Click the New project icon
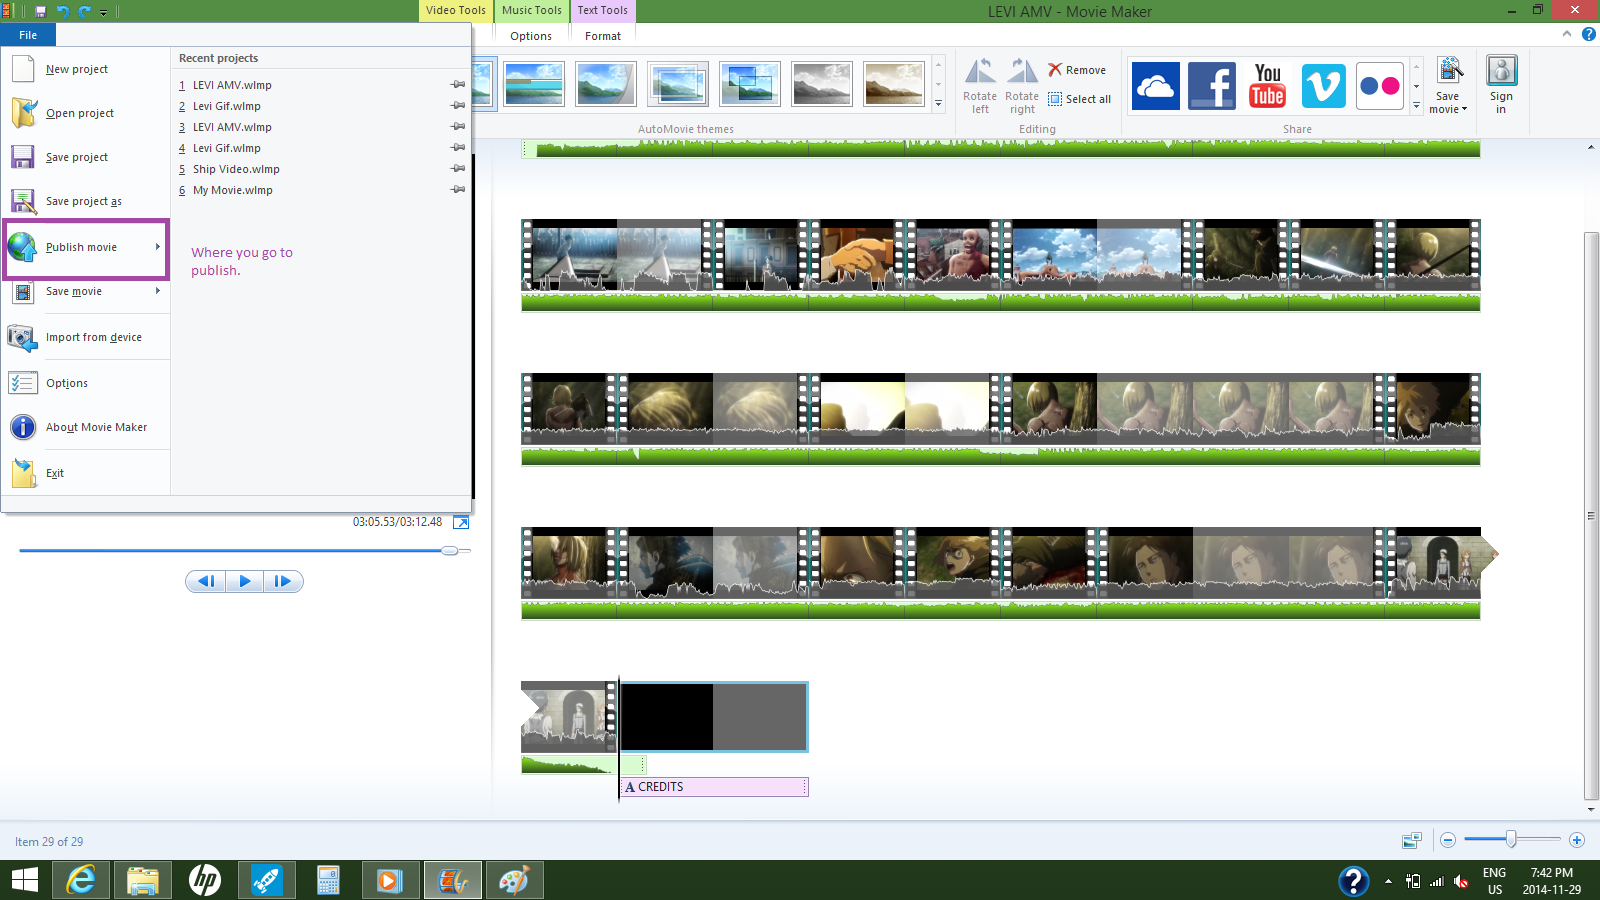 [23, 69]
